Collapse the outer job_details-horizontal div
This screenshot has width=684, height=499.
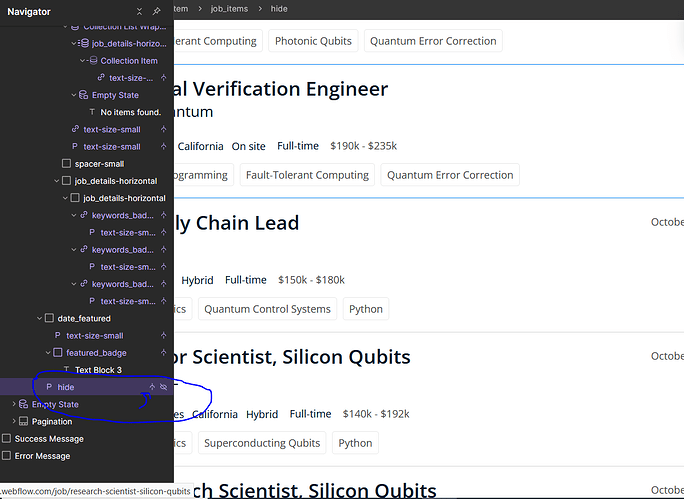click(56, 181)
